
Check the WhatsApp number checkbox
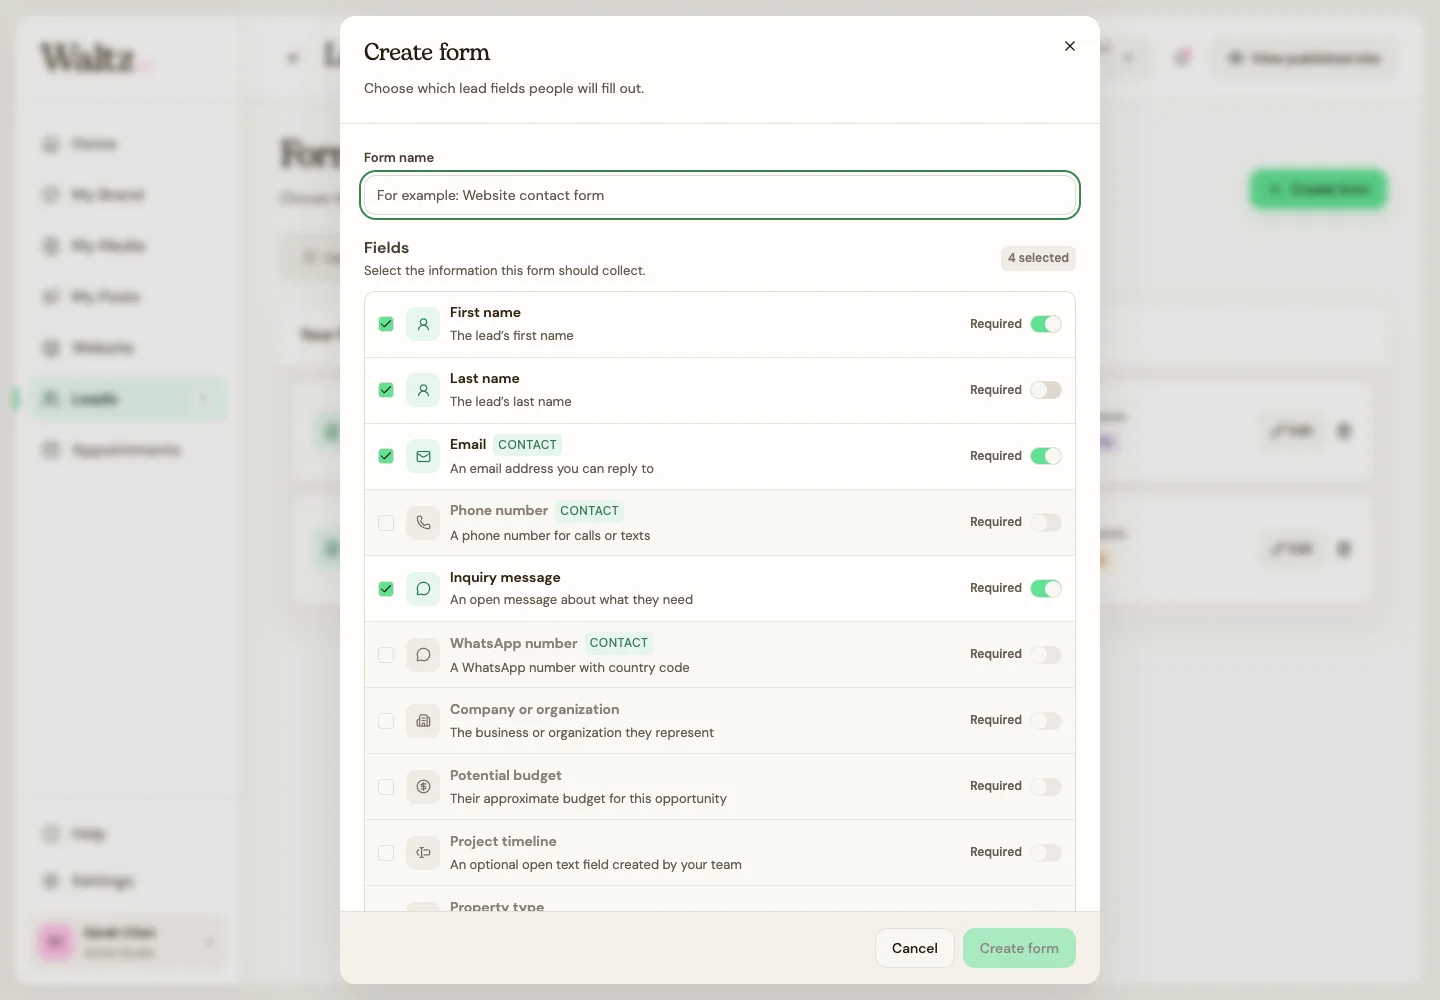click(x=386, y=654)
